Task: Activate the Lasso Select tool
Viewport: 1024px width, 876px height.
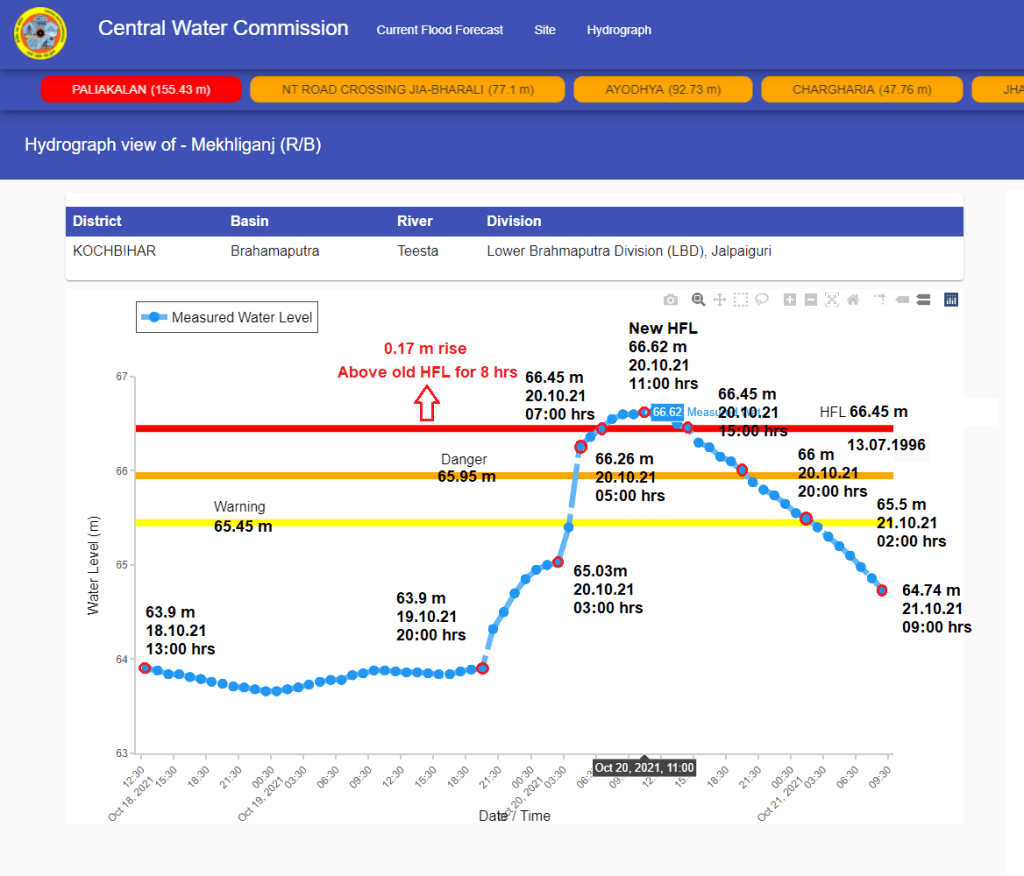Action: click(761, 299)
